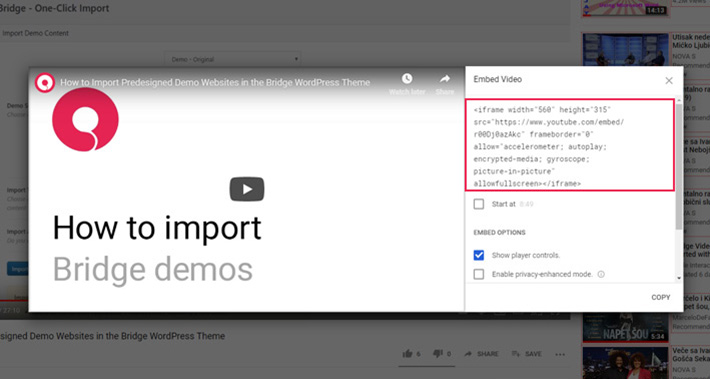Image resolution: width=710 pixels, height=379 pixels.
Task: Click the embed panel scrollbar up arrow
Action: (679, 100)
